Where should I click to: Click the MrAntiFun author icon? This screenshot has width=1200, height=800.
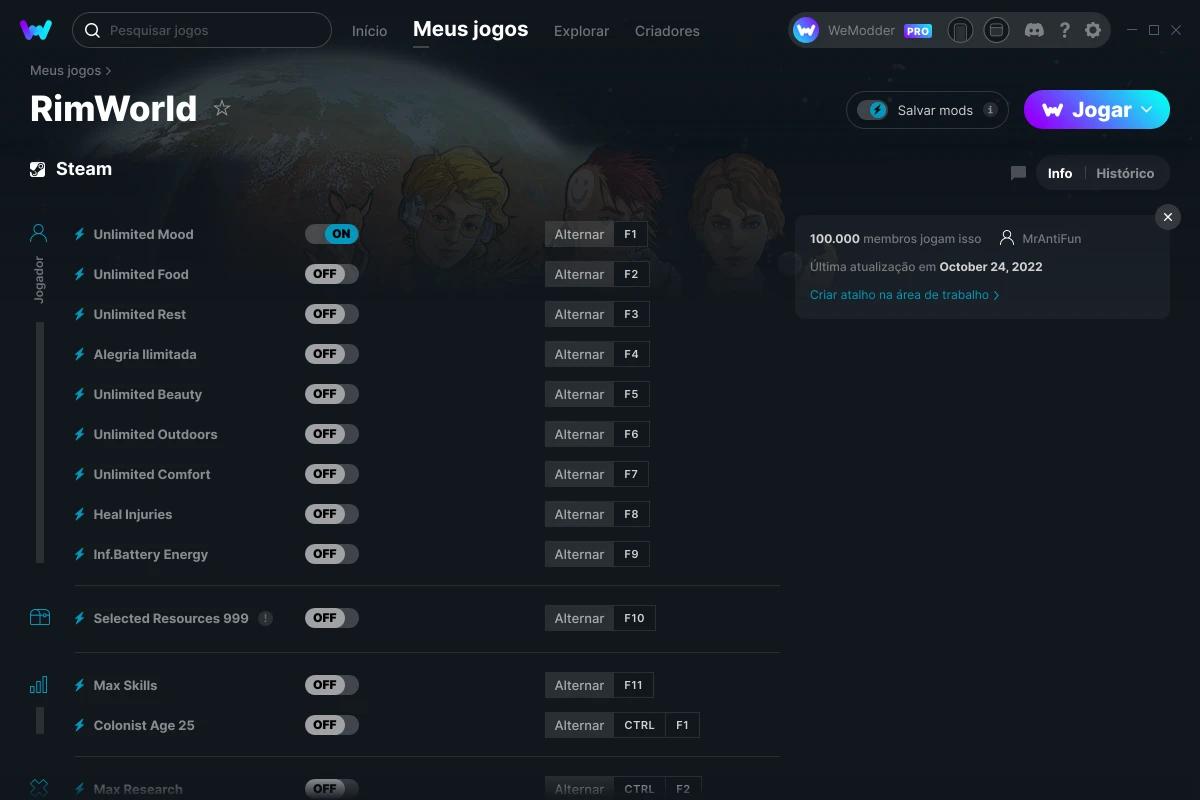click(1006, 238)
